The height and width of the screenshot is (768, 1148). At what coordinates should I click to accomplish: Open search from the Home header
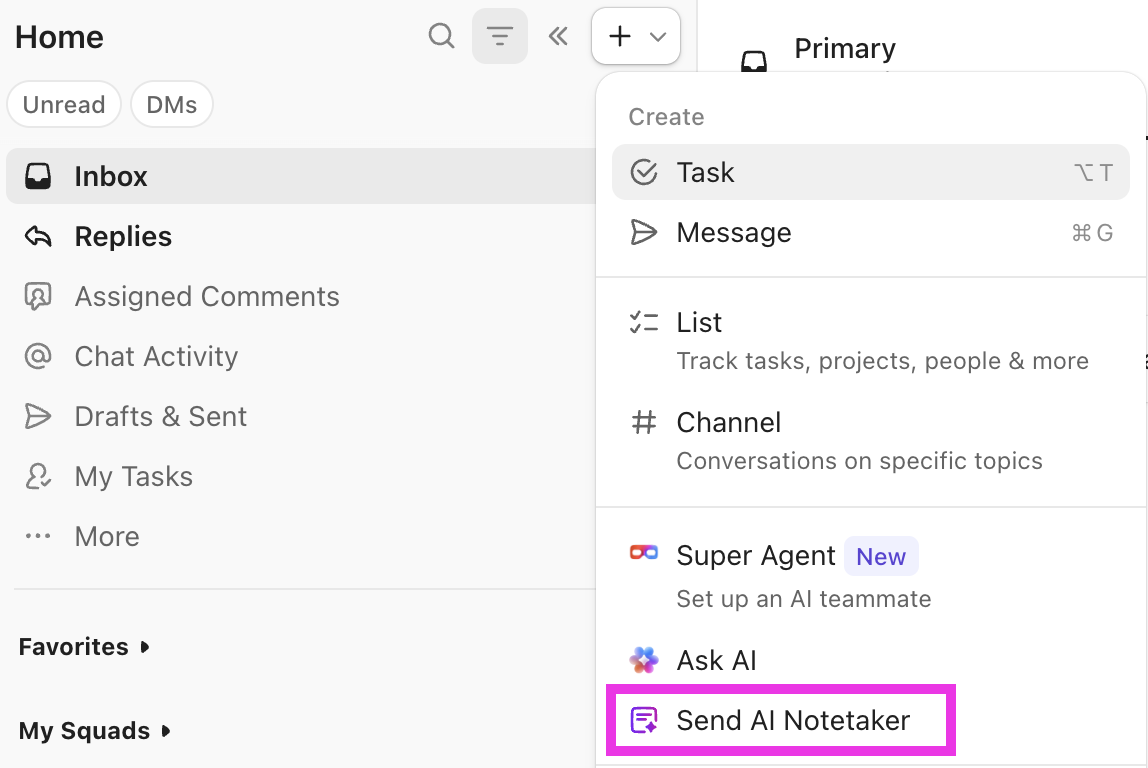click(441, 36)
